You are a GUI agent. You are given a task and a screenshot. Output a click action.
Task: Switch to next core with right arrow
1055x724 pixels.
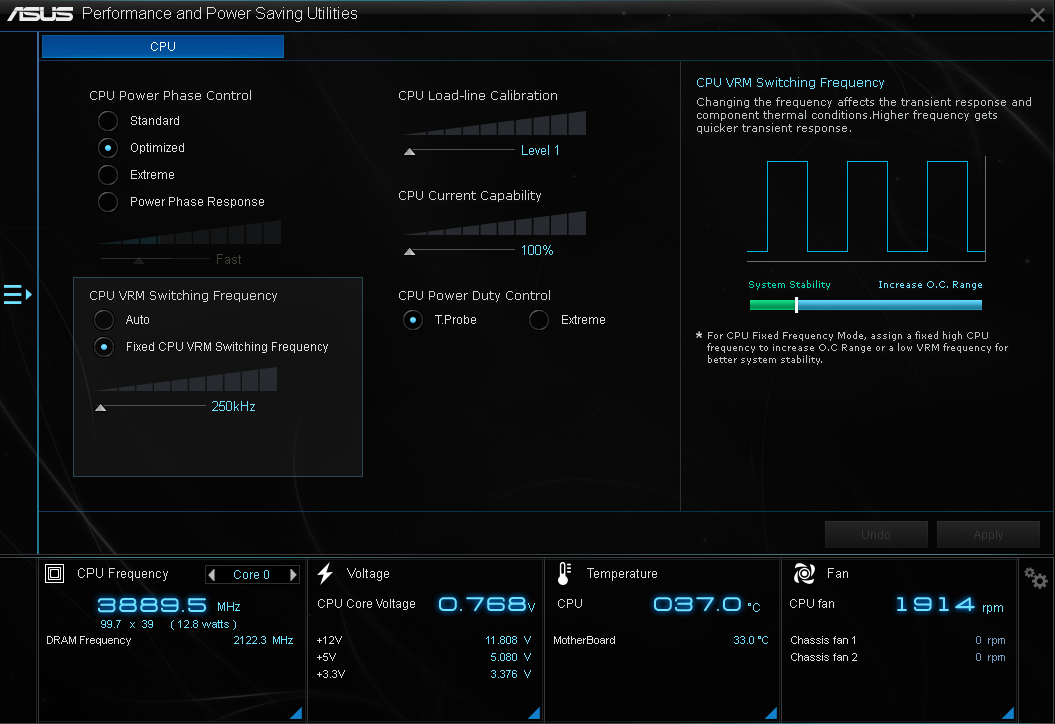pos(293,575)
